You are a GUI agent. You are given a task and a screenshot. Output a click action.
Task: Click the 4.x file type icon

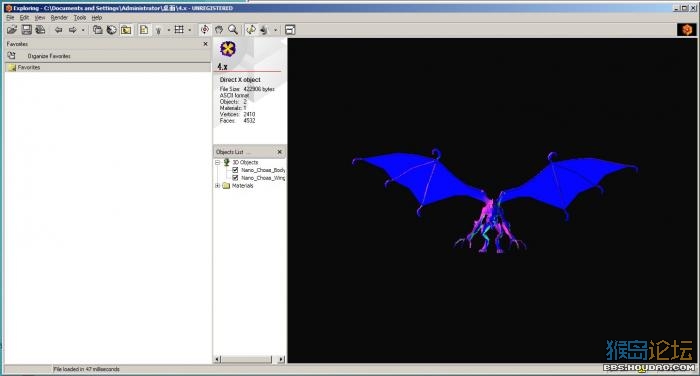pyautogui.click(x=228, y=49)
